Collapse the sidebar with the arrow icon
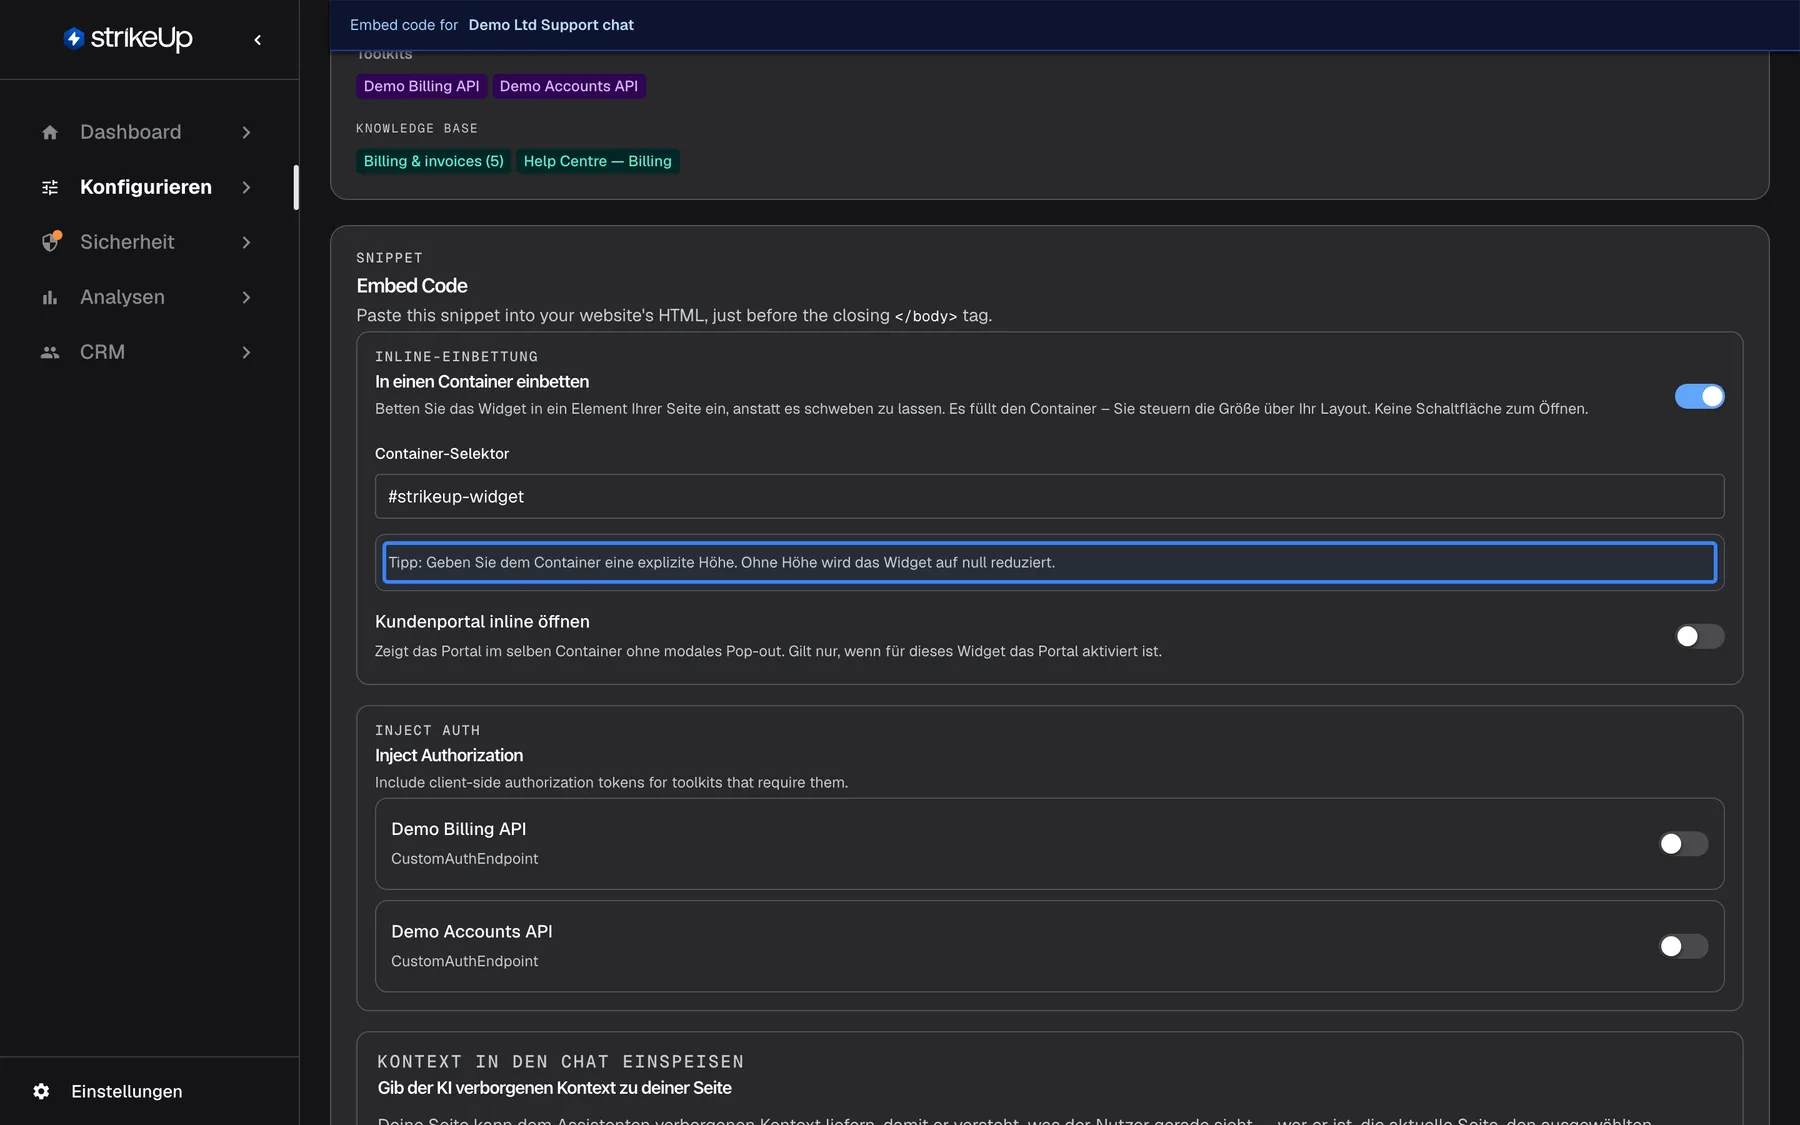 pos(258,40)
